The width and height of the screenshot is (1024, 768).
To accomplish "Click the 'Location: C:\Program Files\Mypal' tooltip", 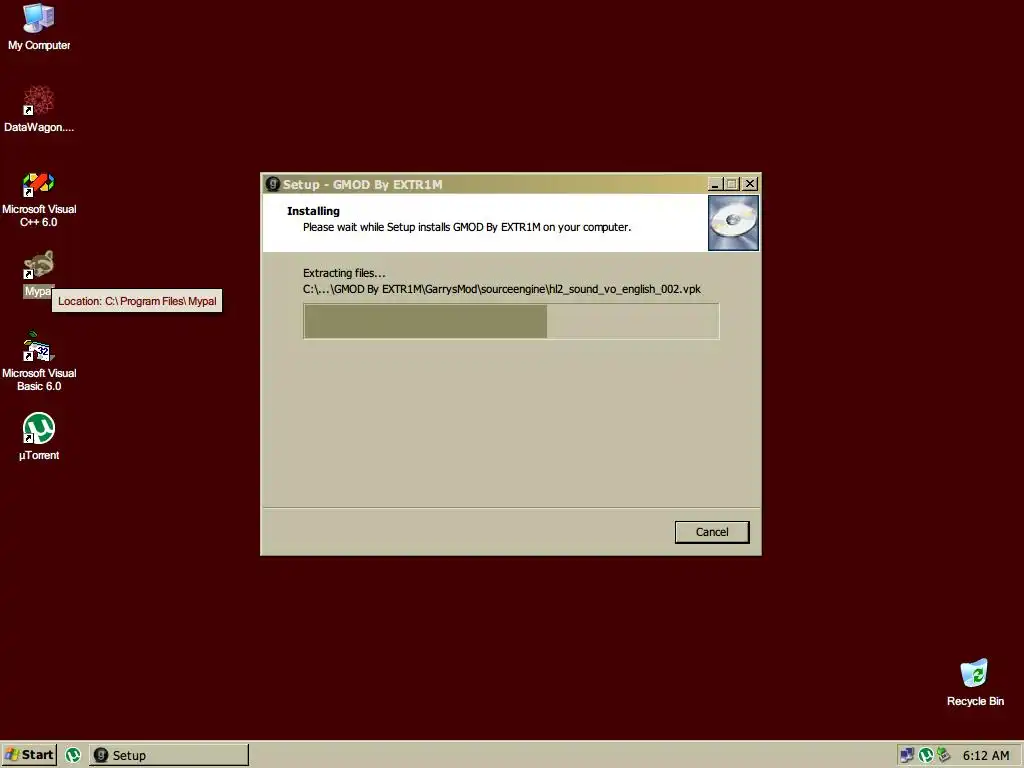I will pos(137,301).
